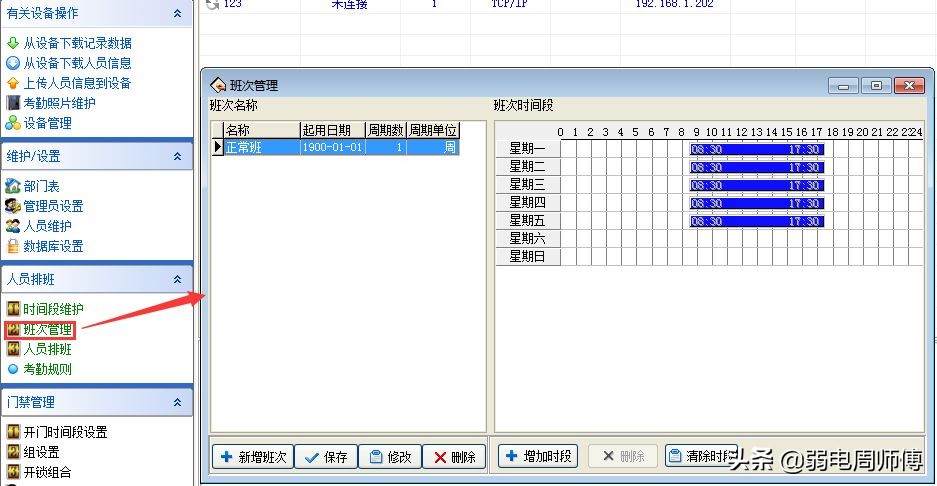The image size is (937, 486).
Task: Click the download personnel info icon
Action: coord(13,63)
